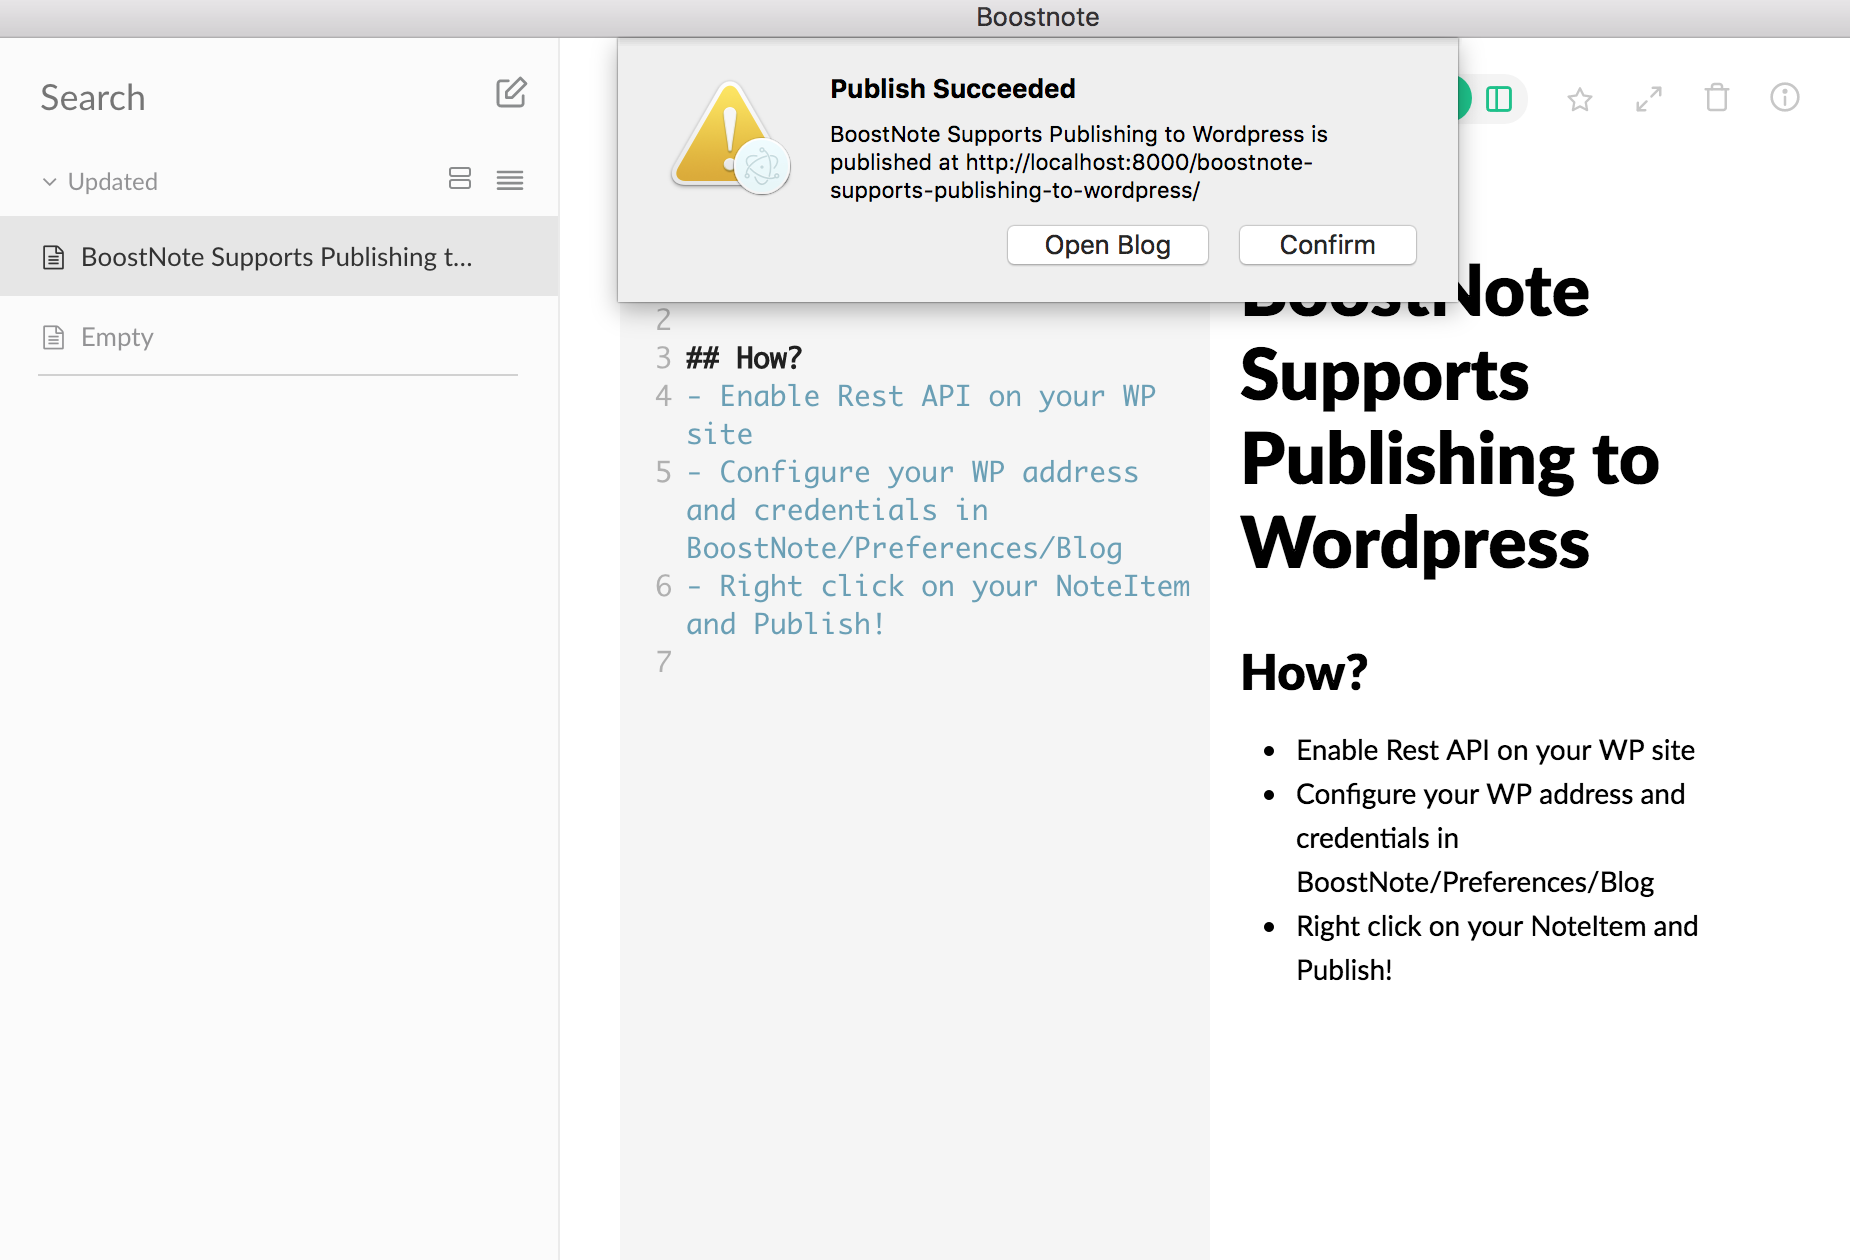Click preview bullet 'Right click on your NoteItem and'
1850x1260 pixels.
1497,926
